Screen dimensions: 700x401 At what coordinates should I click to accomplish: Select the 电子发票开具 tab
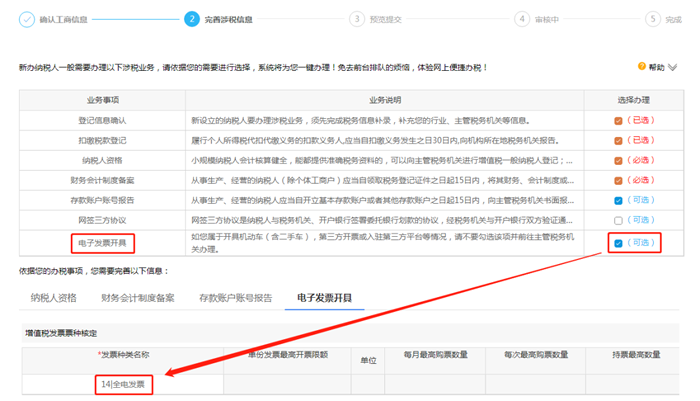tap(324, 298)
